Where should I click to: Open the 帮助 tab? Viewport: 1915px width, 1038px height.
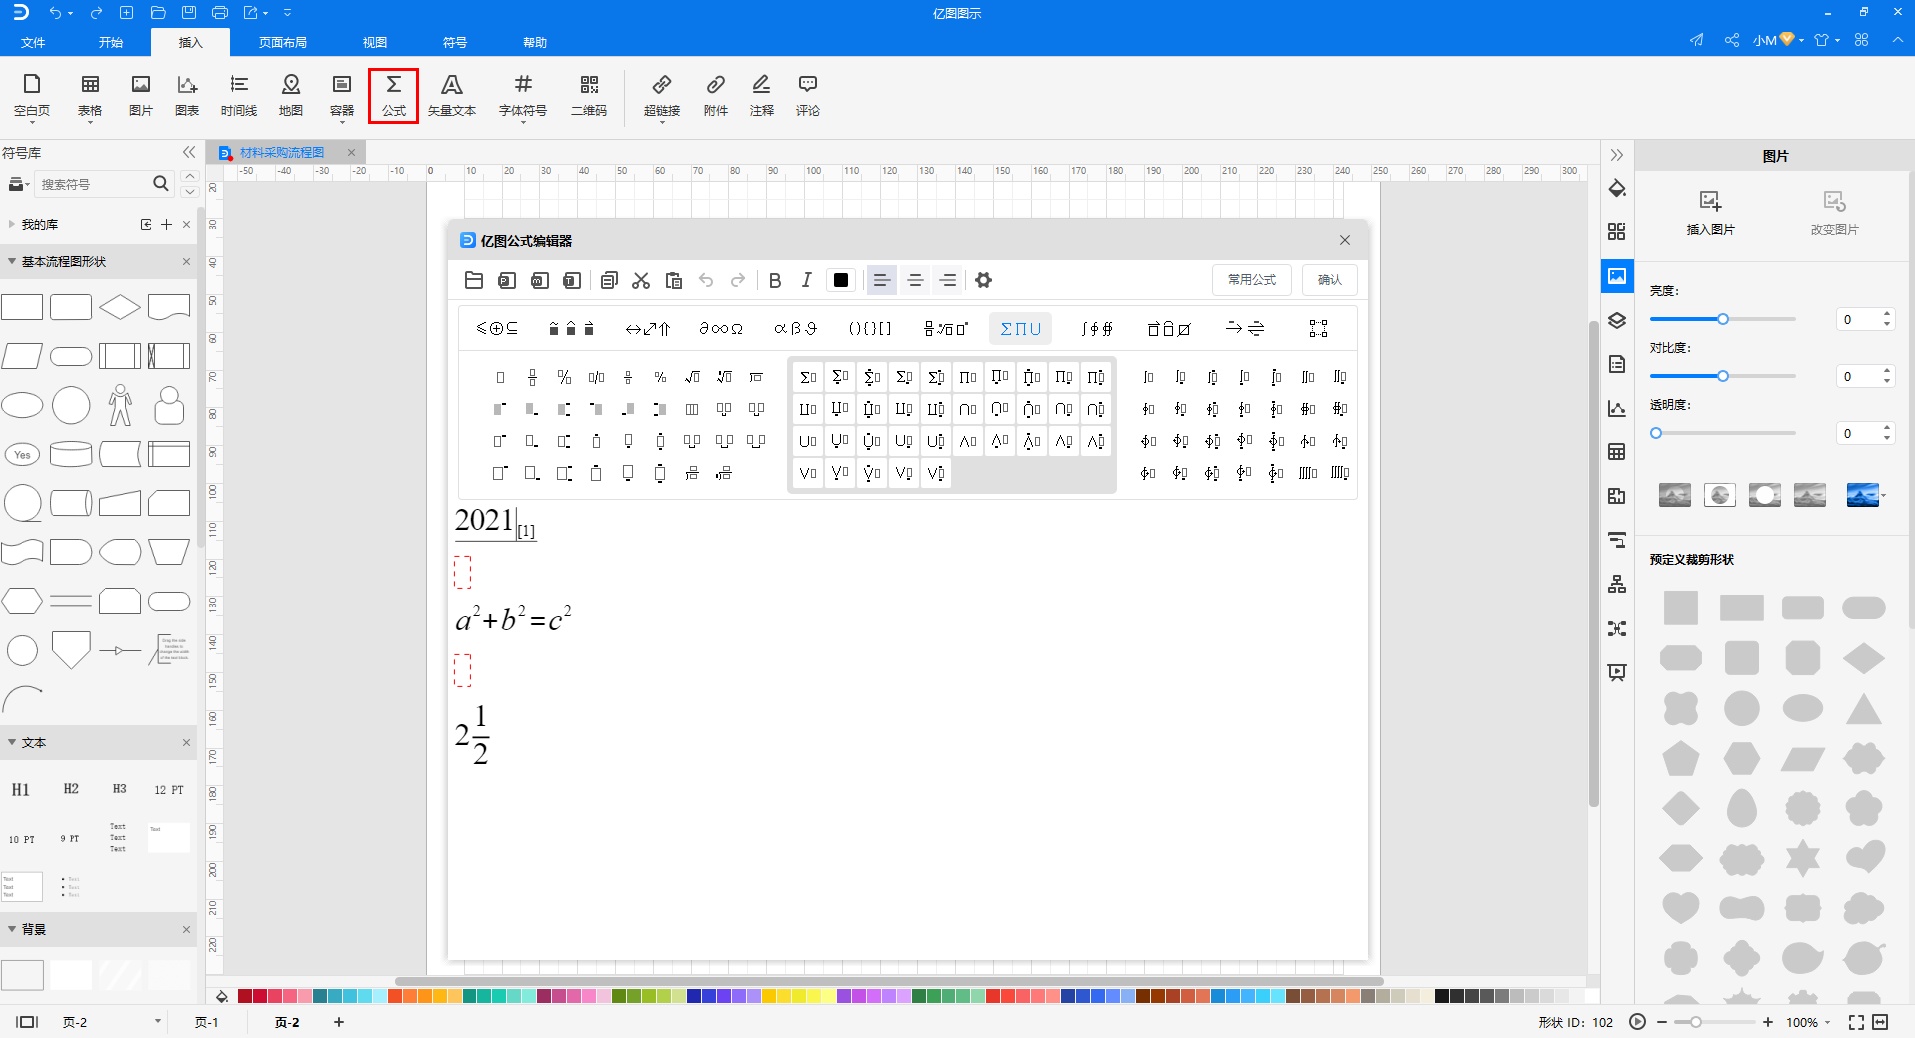(x=535, y=42)
